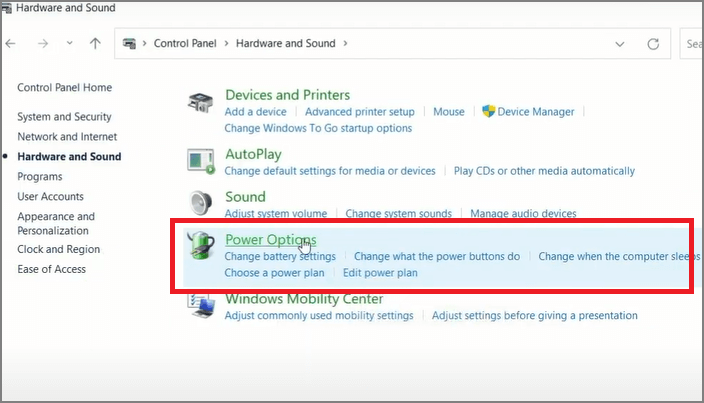
Task: Click Choose a power plan link
Action: pyautogui.click(x=274, y=273)
